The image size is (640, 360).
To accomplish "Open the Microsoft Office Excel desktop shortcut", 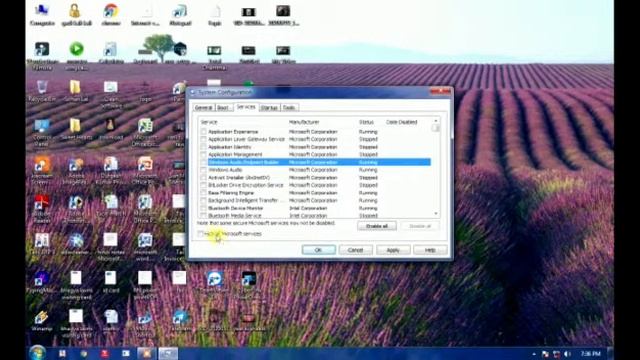I will (145, 131).
